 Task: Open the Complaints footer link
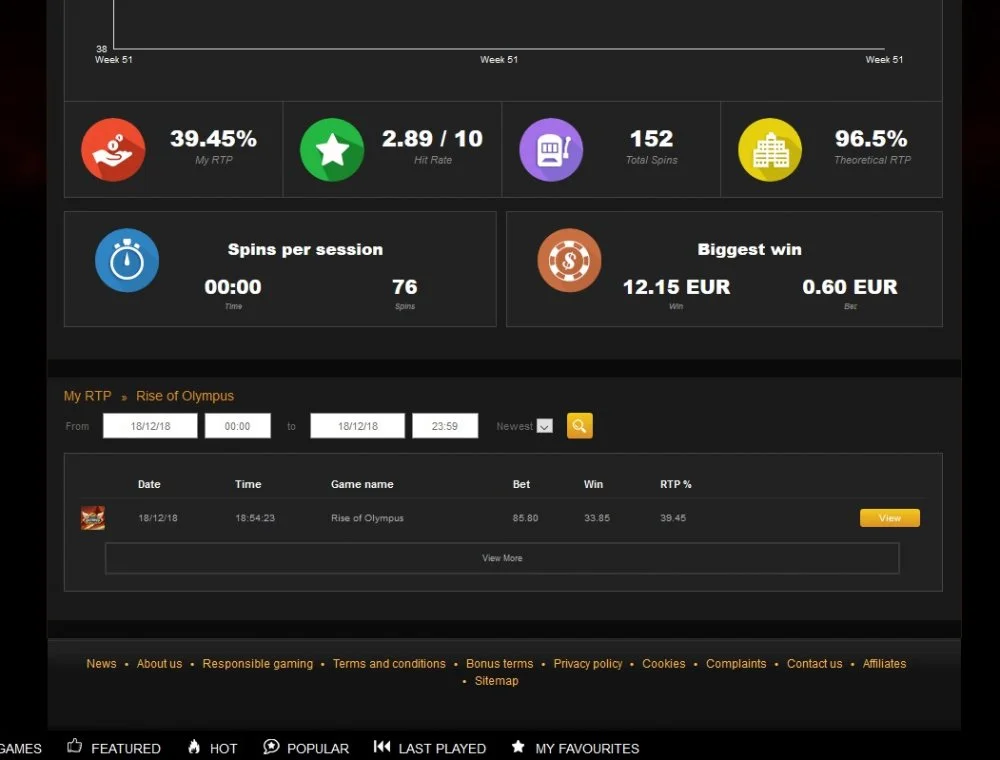click(x=736, y=664)
